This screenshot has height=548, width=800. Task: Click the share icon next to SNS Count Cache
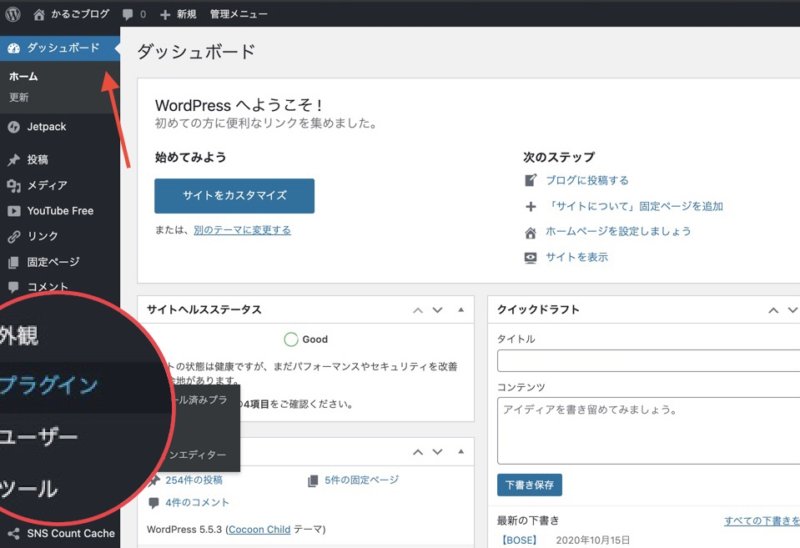click(x=14, y=534)
